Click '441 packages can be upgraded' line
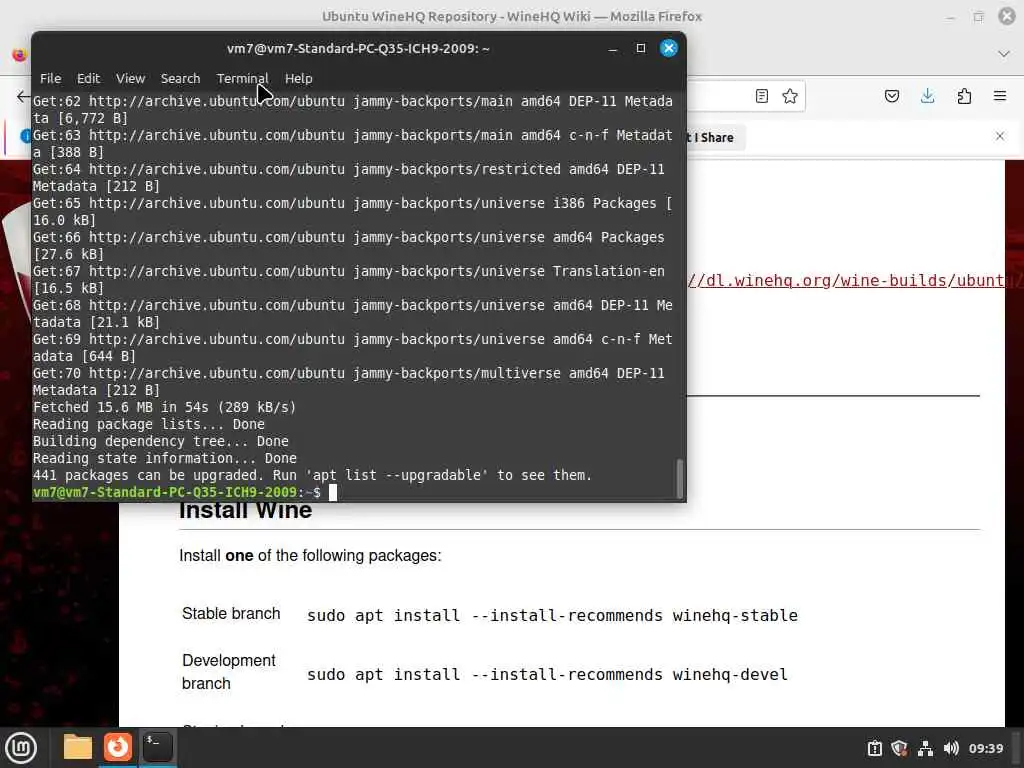Screen dimensions: 1024x768 pos(312,475)
